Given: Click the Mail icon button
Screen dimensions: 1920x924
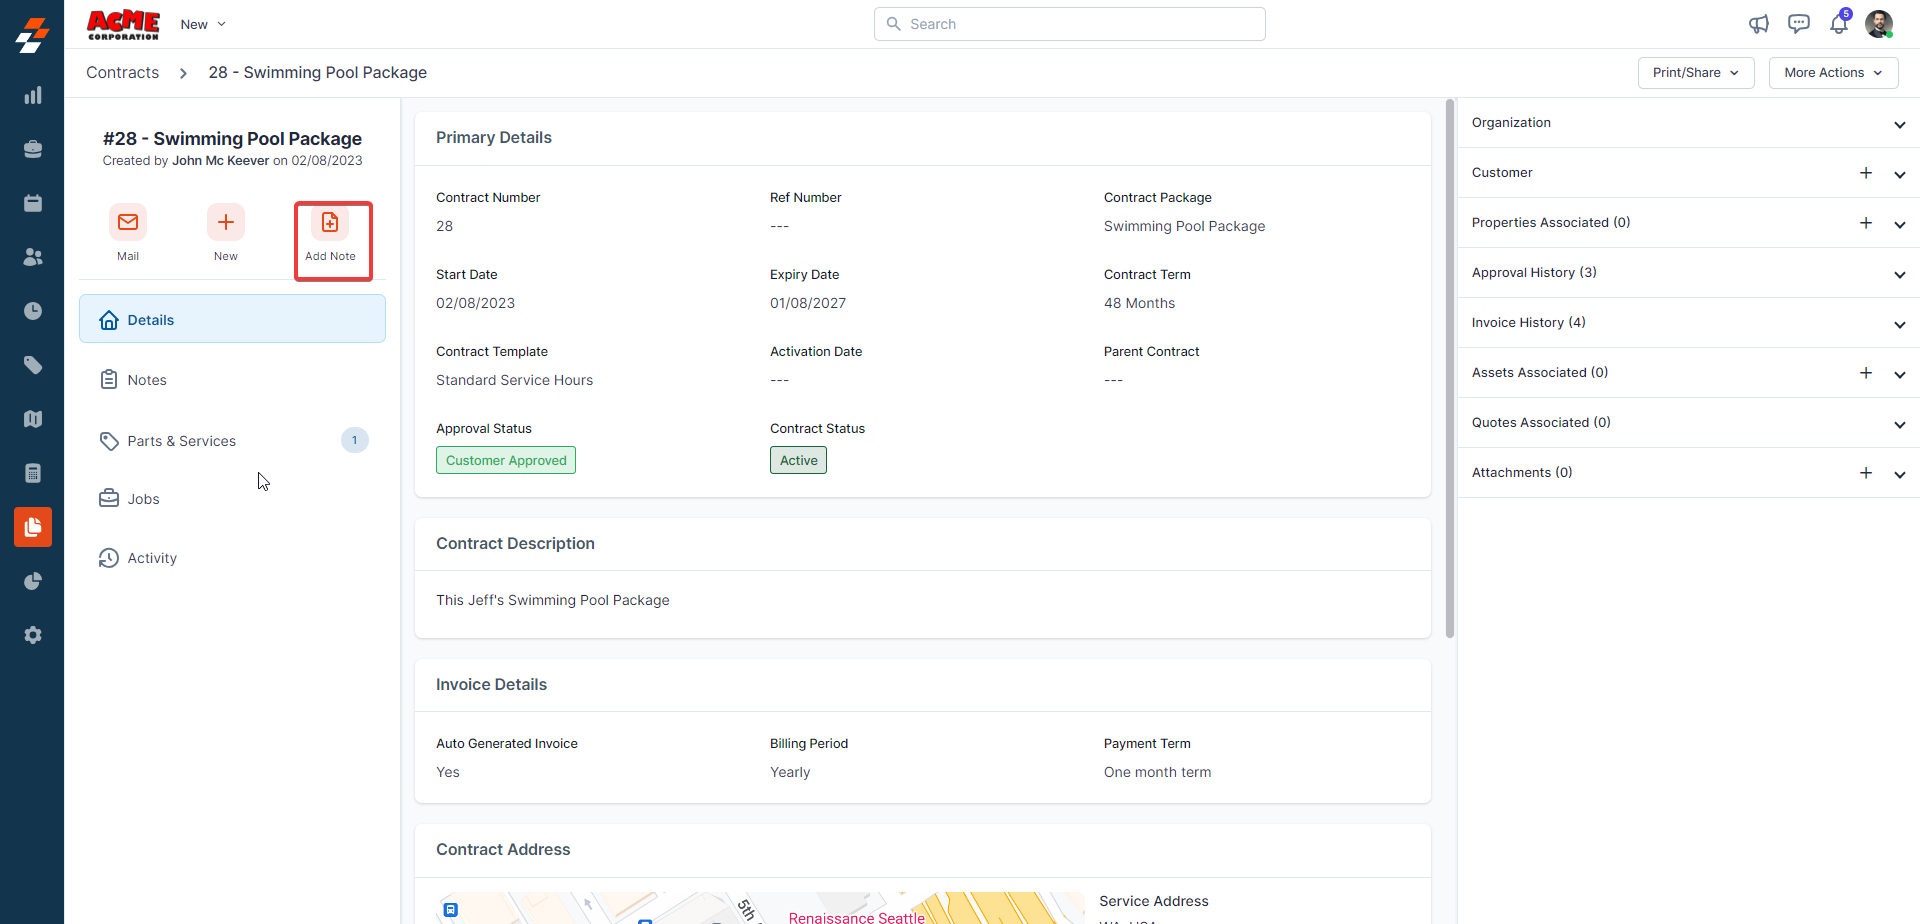Looking at the screenshot, I should tap(128, 222).
